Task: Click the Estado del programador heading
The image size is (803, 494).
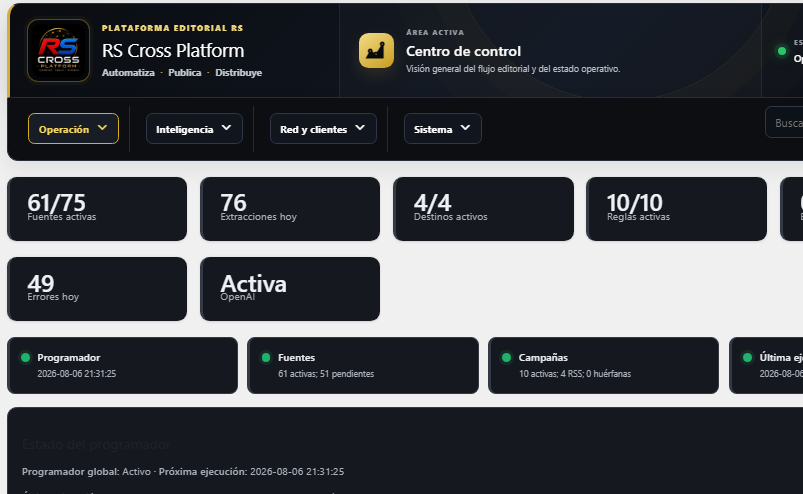Action: (x=96, y=444)
